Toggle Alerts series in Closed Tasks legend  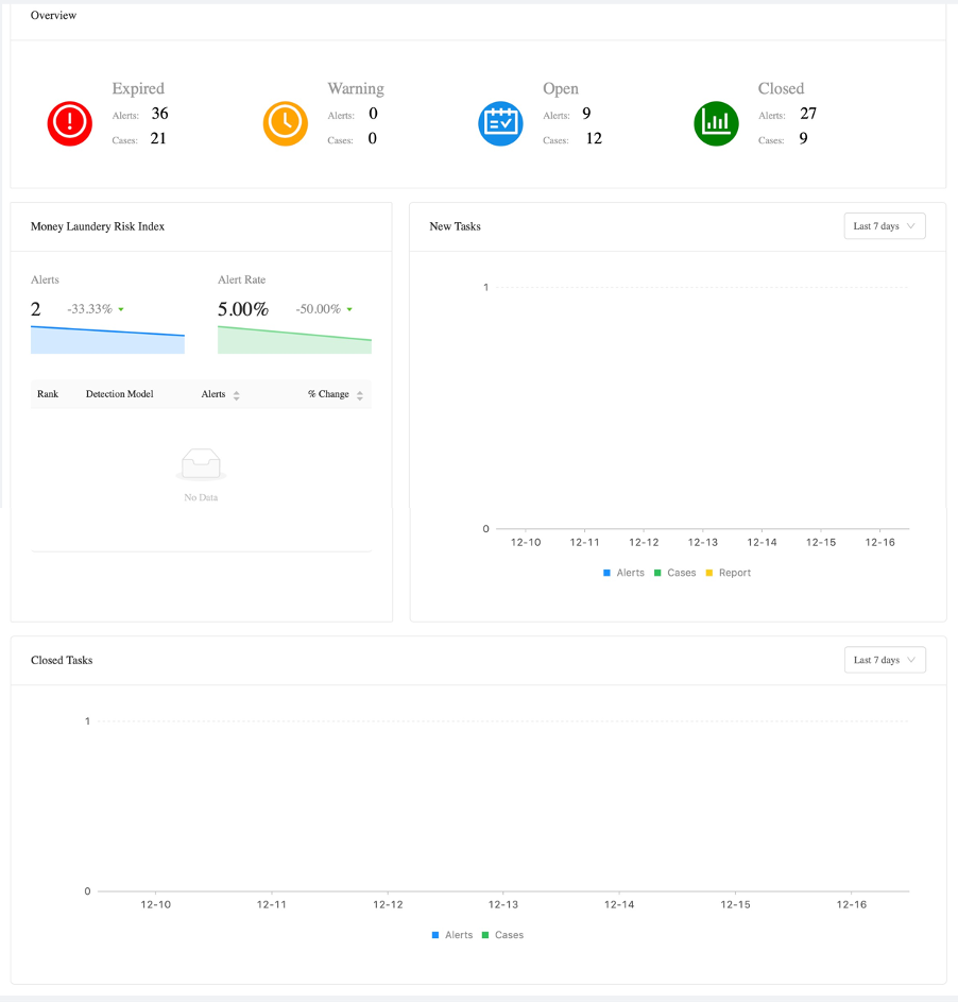(452, 935)
